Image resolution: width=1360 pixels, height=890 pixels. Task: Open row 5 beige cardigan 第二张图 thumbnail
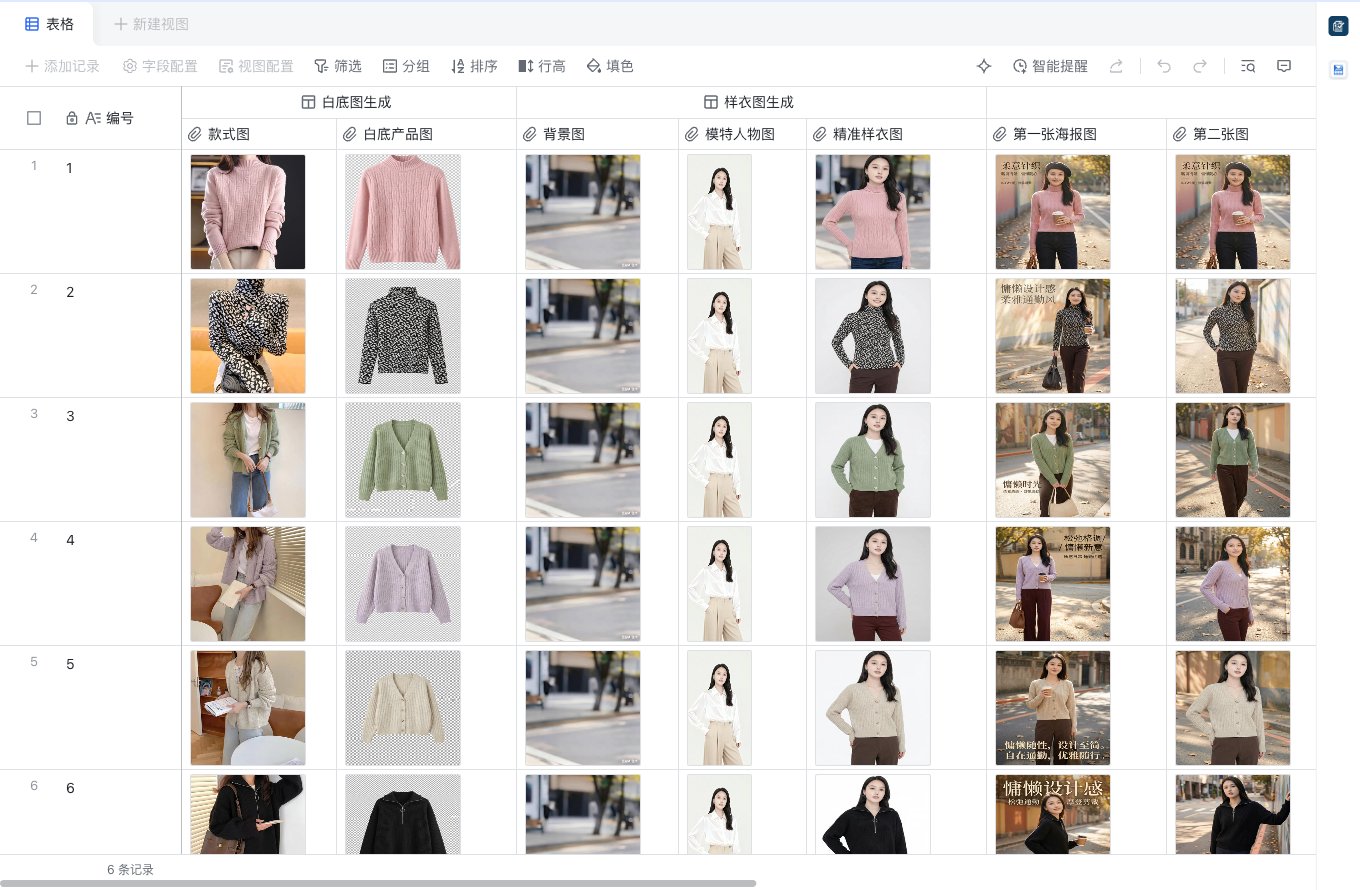[x=1233, y=708]
